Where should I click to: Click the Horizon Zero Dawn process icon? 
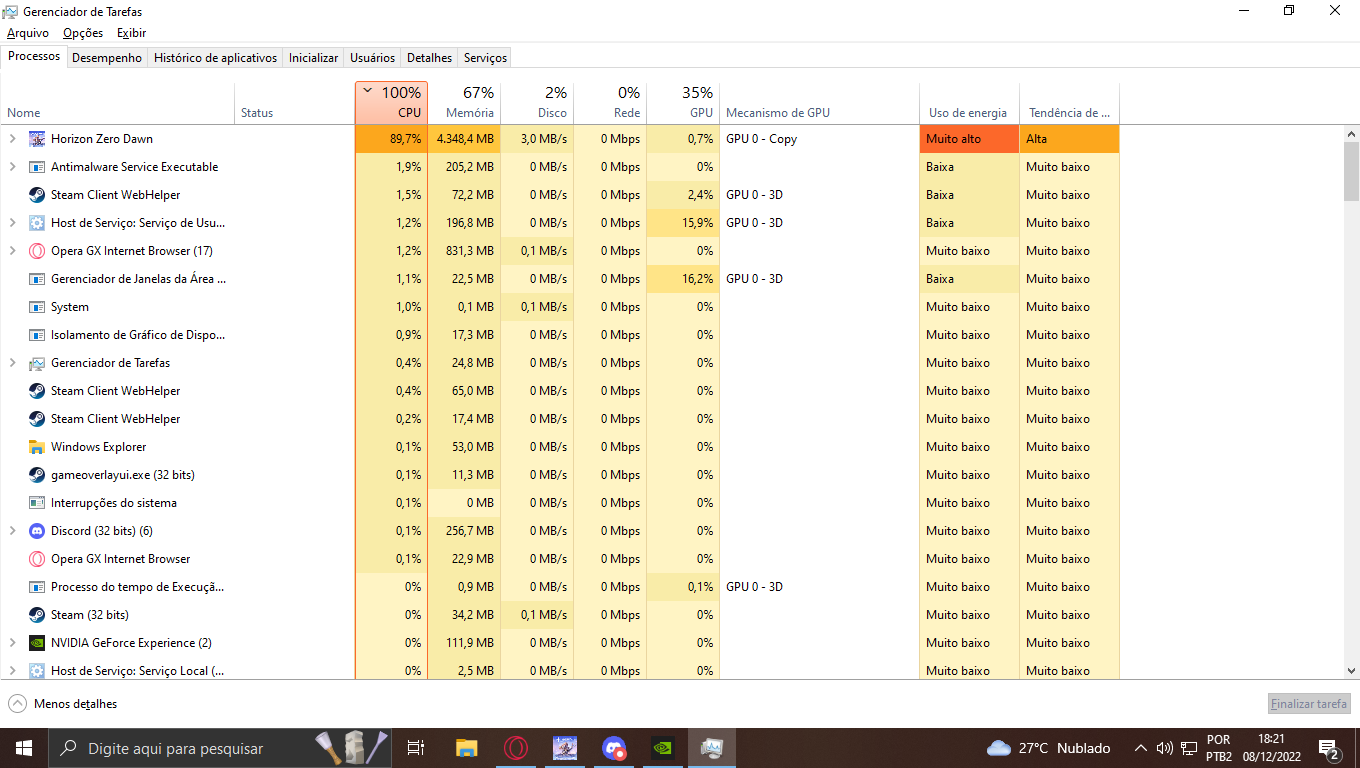pyautogui.click(x=37, y=139)
